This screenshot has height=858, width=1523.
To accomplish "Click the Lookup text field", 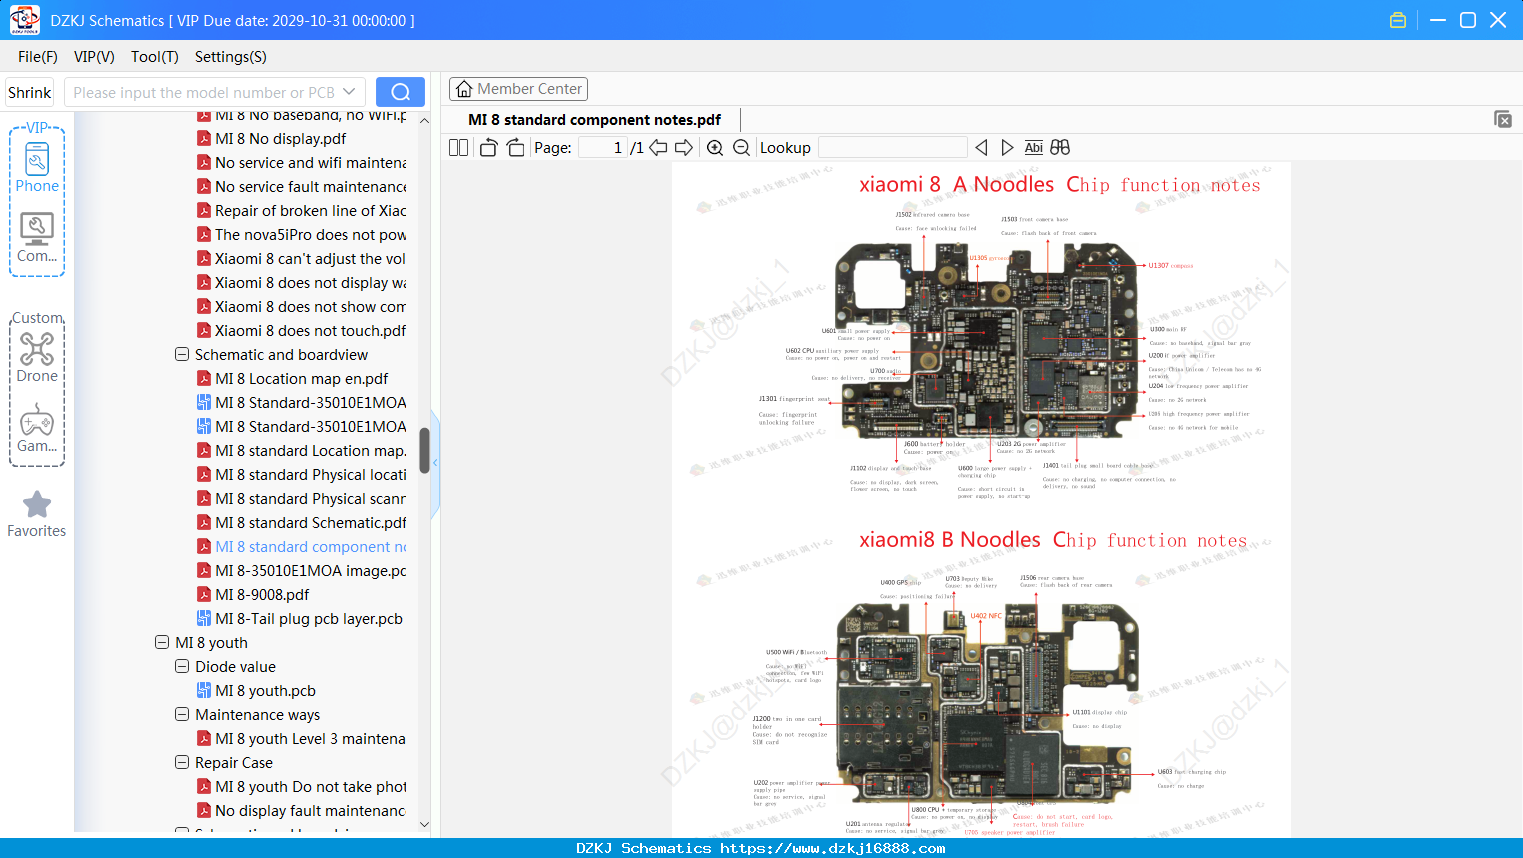I will [893, 148].
